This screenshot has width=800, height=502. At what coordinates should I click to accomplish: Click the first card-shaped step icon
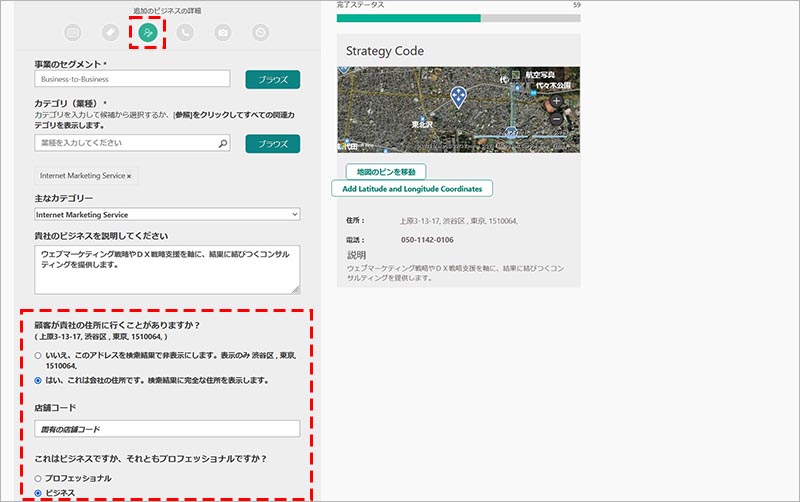click(x=72, y=32)
